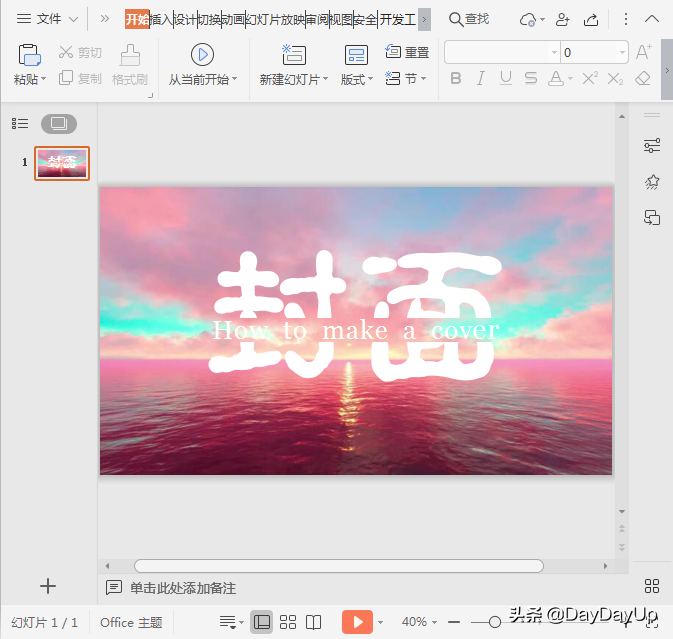Start slideshow via 从当前开始 icon
This screenshot has width=673, height=639.
click(202, 55)
